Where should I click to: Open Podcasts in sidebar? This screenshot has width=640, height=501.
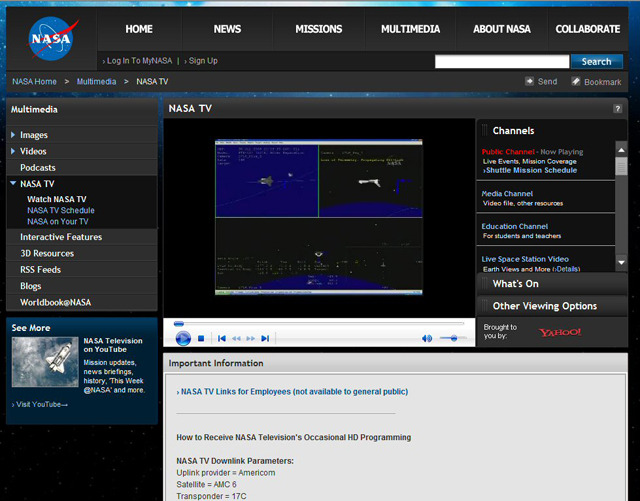pos(38,167)
